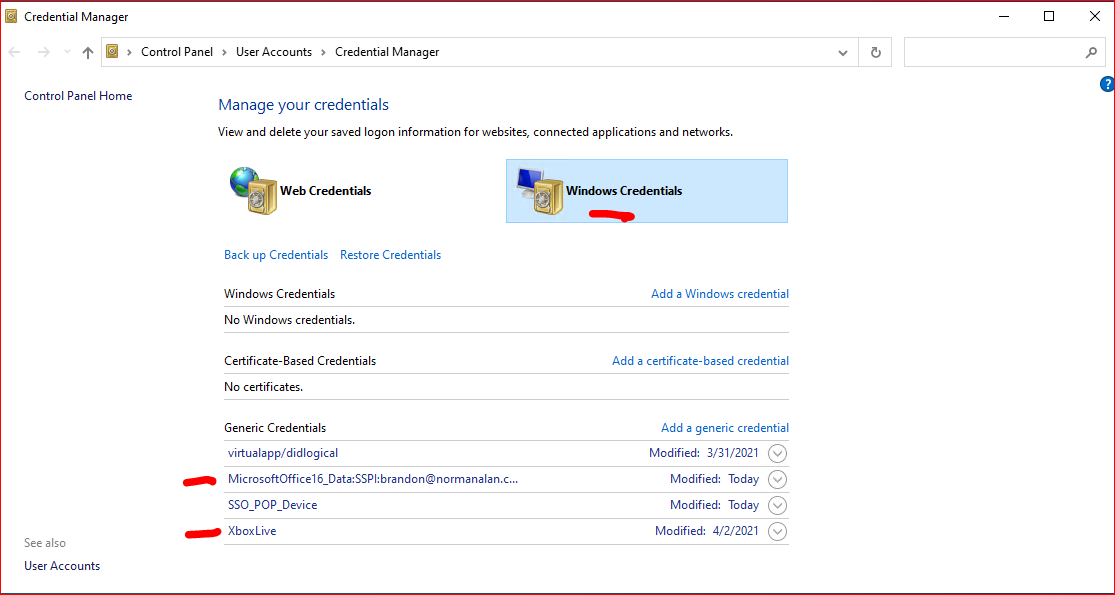This screenshot has height=595, width=1115.
Task: Click Restore Credentials link
Action: click(x=390, y=254)
